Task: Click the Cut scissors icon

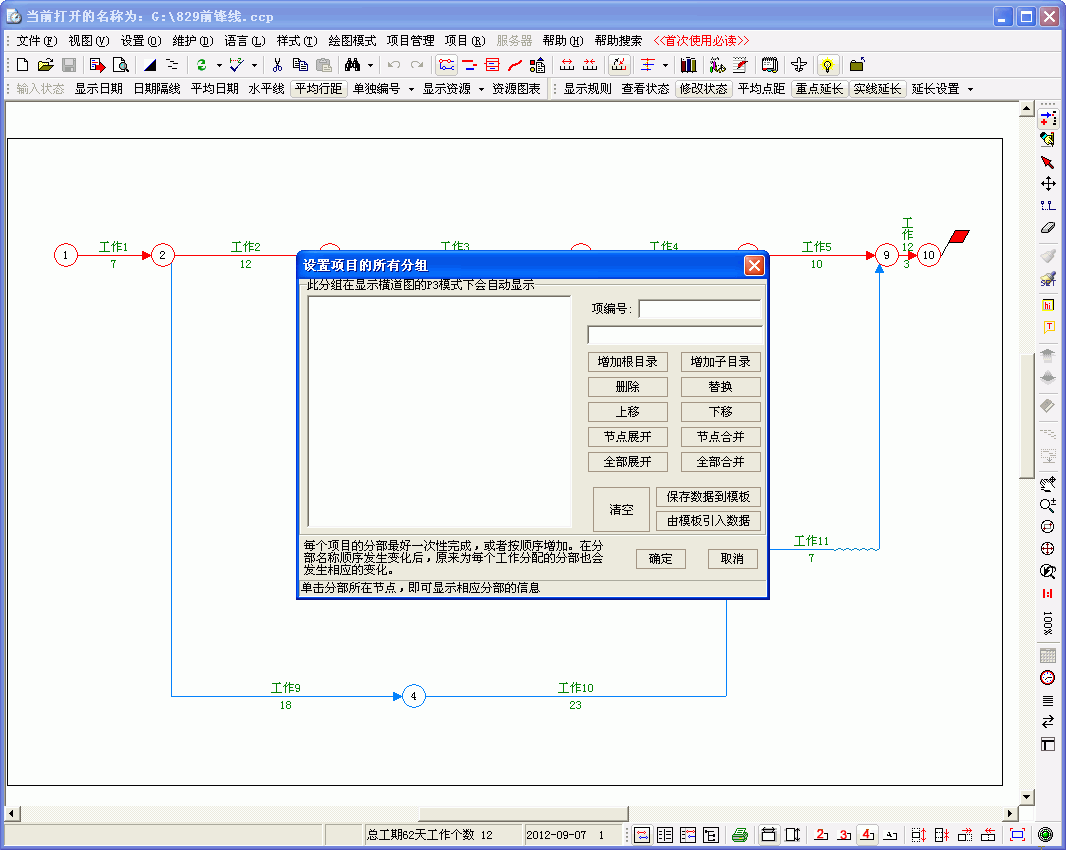Action: pyautogui.click(x=277, y=65)
